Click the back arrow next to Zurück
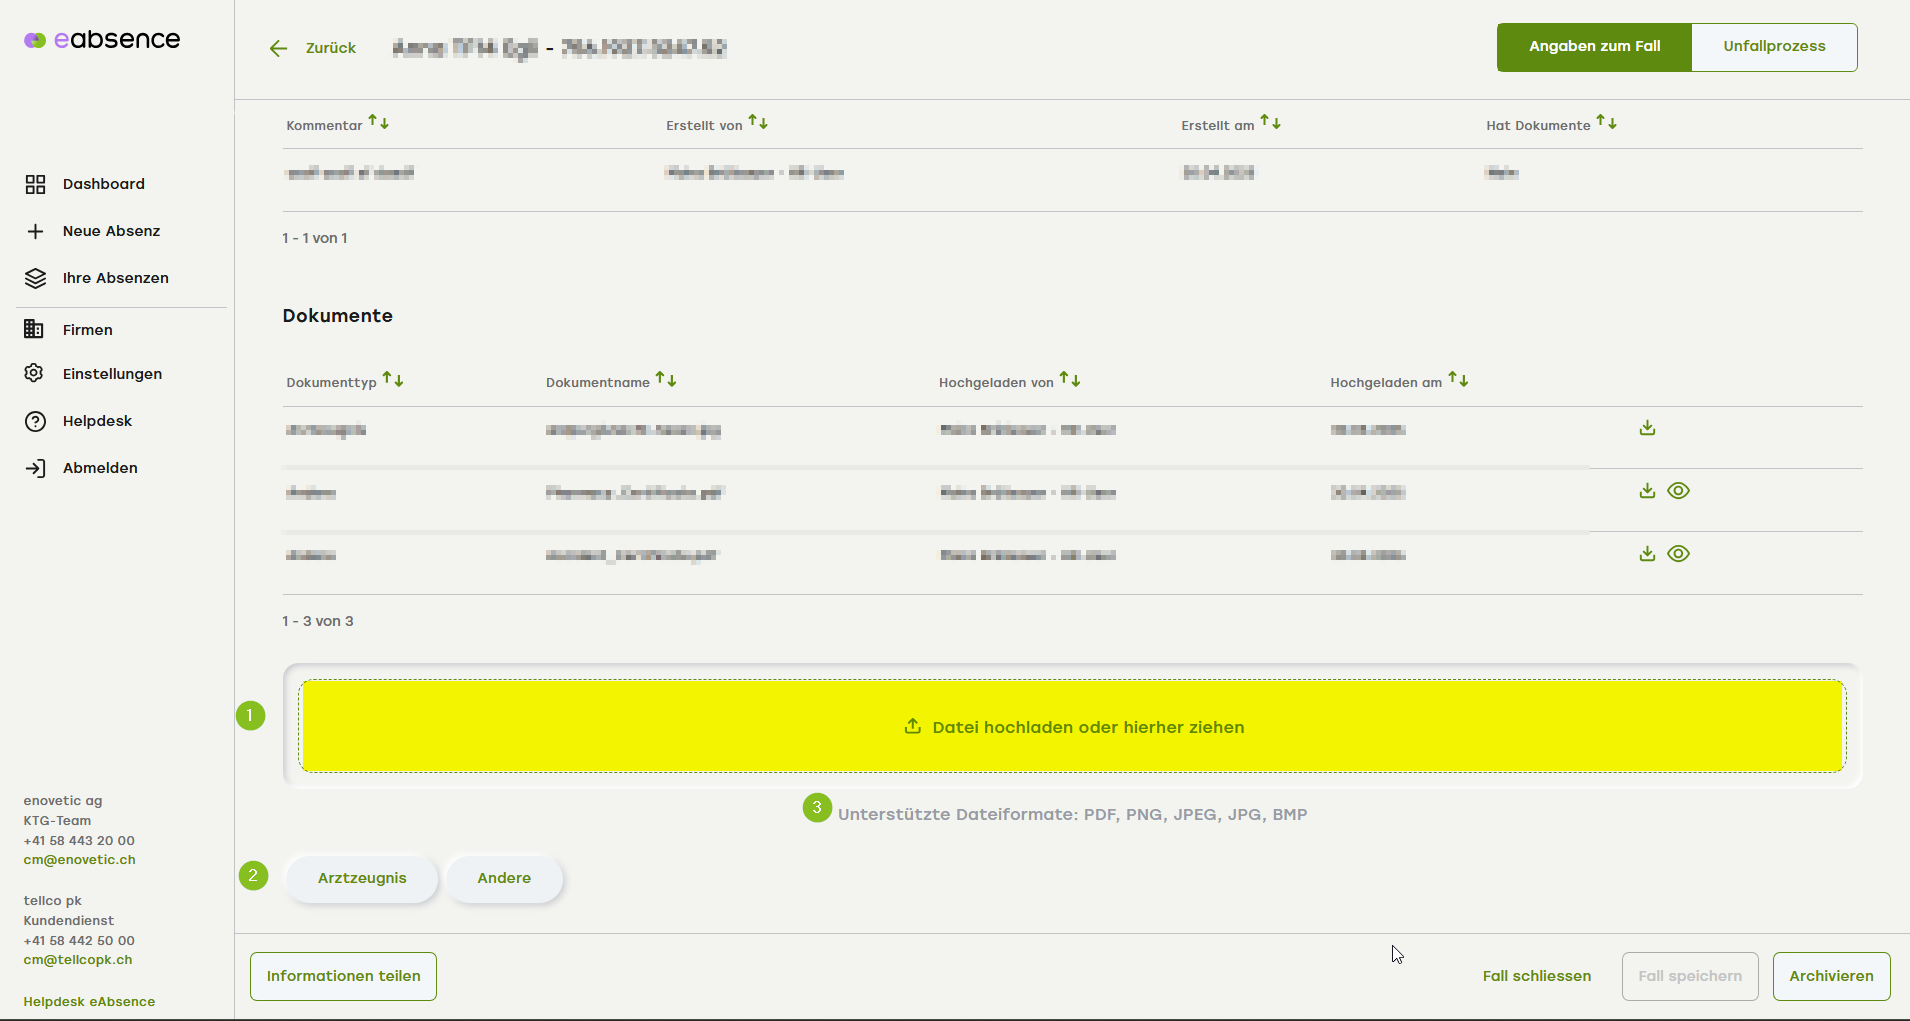The height and width of the screenshot is (1021, 1910). tap(278, 48)
